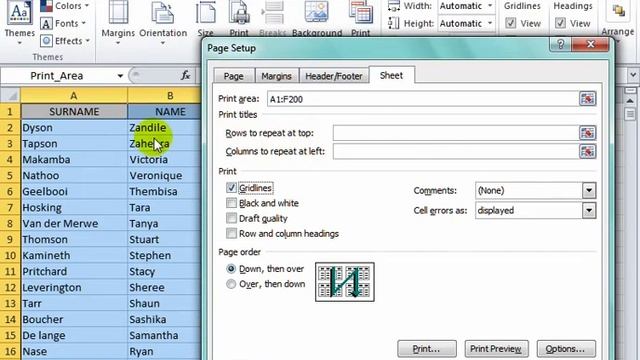Uncheck the Gridlines print checkbox
The height and width of the screenshot is (360, 640).
(x=231, y=188)
